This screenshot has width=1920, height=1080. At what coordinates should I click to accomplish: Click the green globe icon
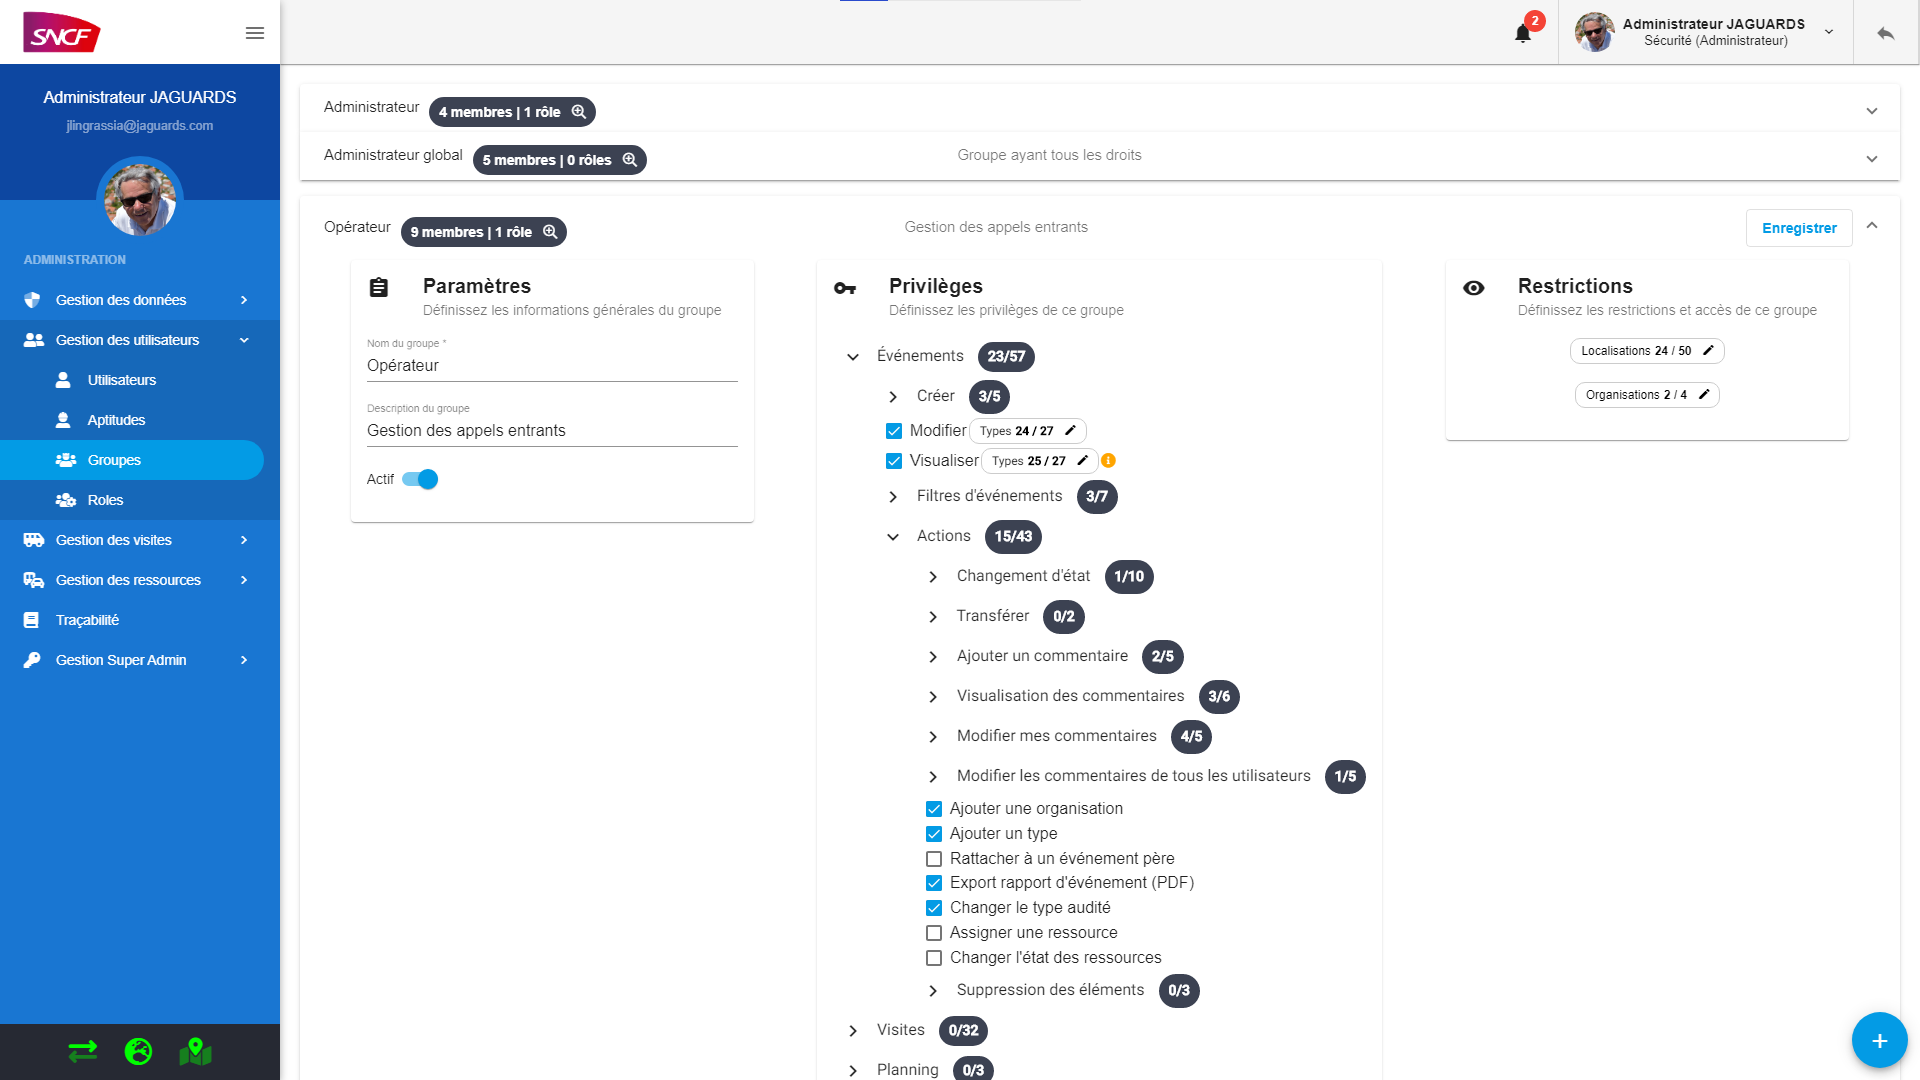click(139, 1051)
